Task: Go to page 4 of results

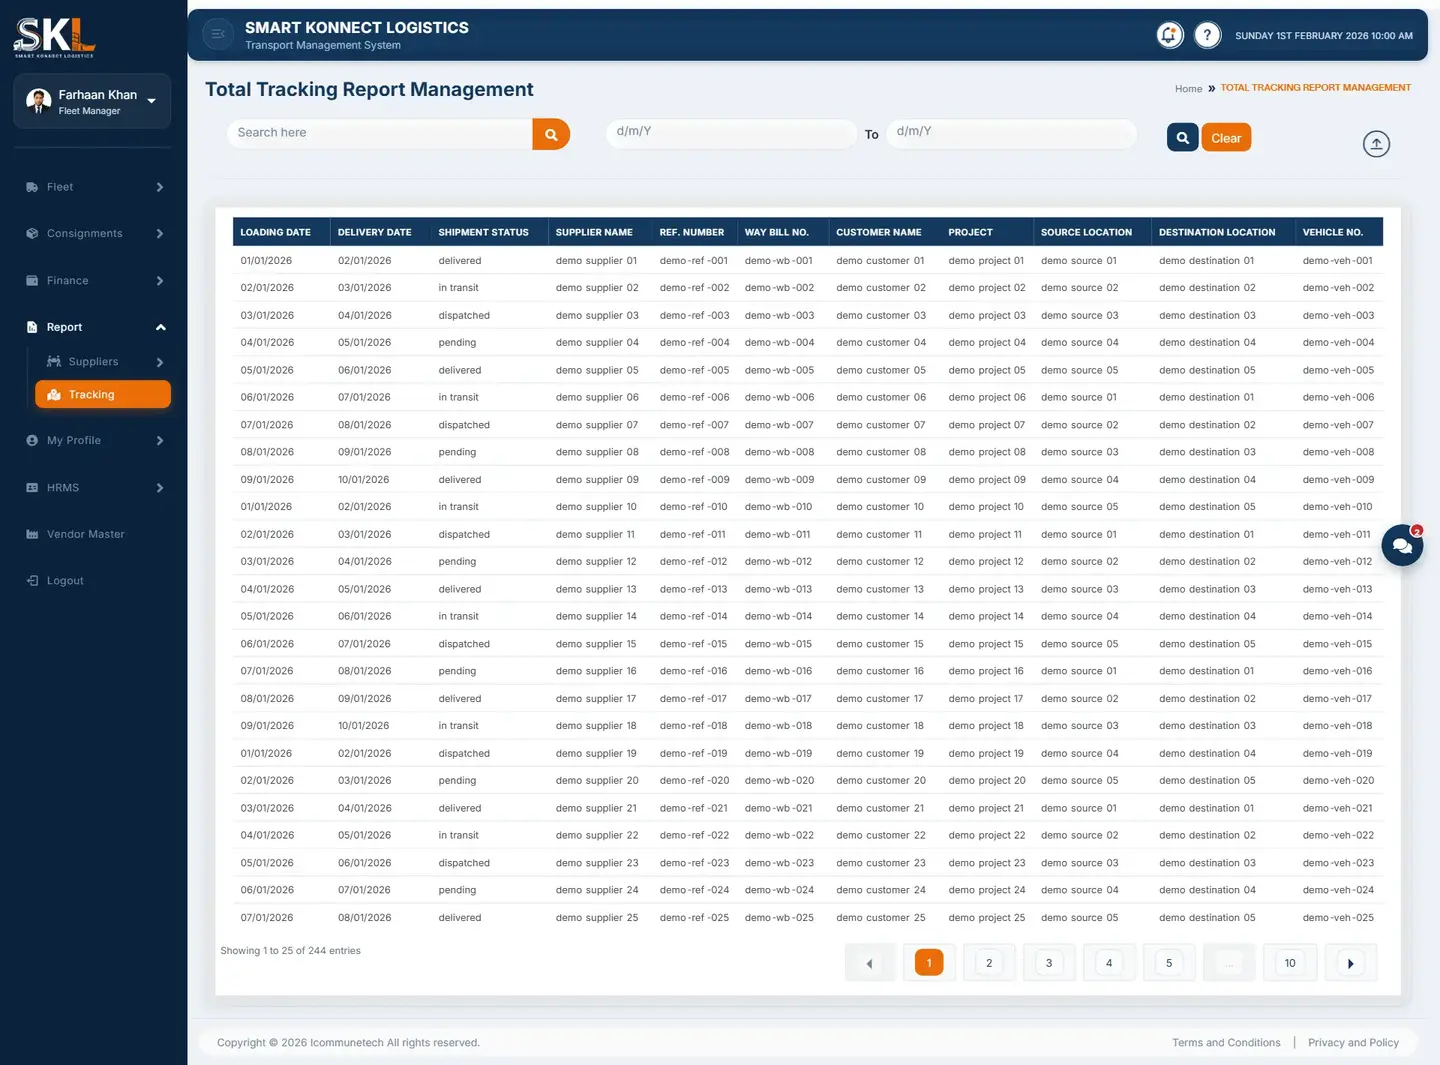Action: coord(1109,963)
